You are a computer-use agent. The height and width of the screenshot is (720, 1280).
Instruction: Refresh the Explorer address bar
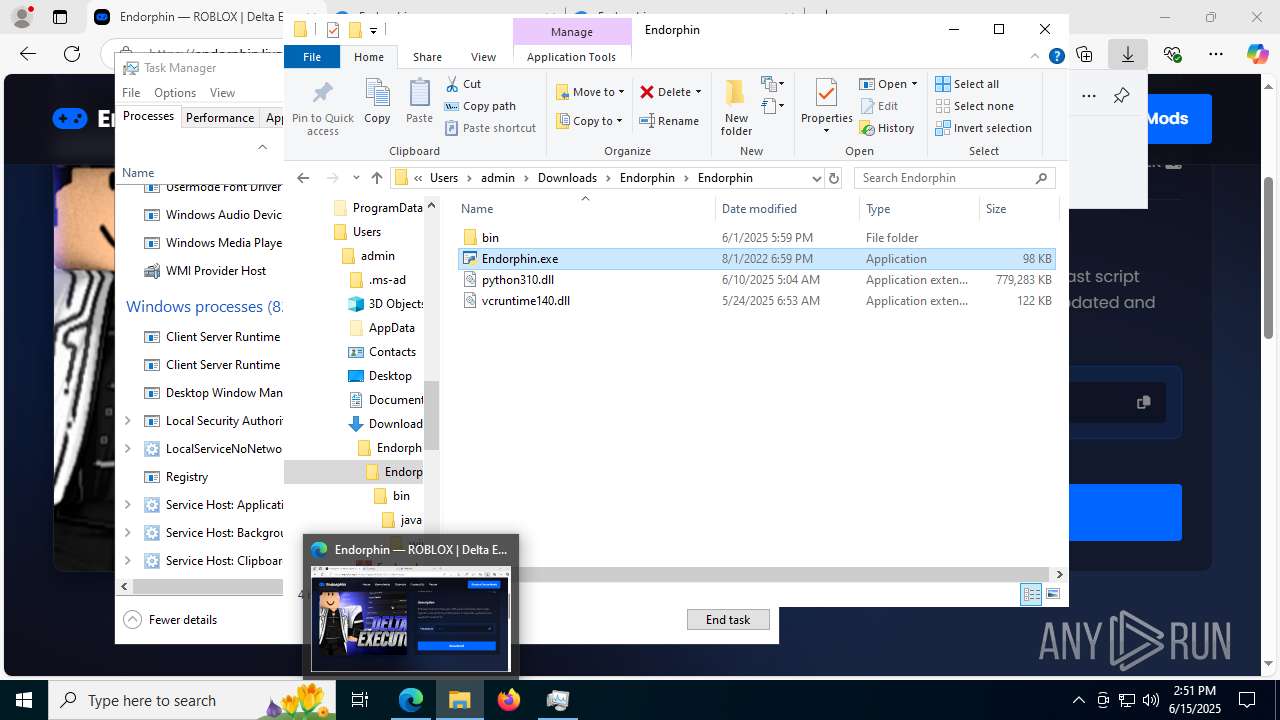point(834,178)
